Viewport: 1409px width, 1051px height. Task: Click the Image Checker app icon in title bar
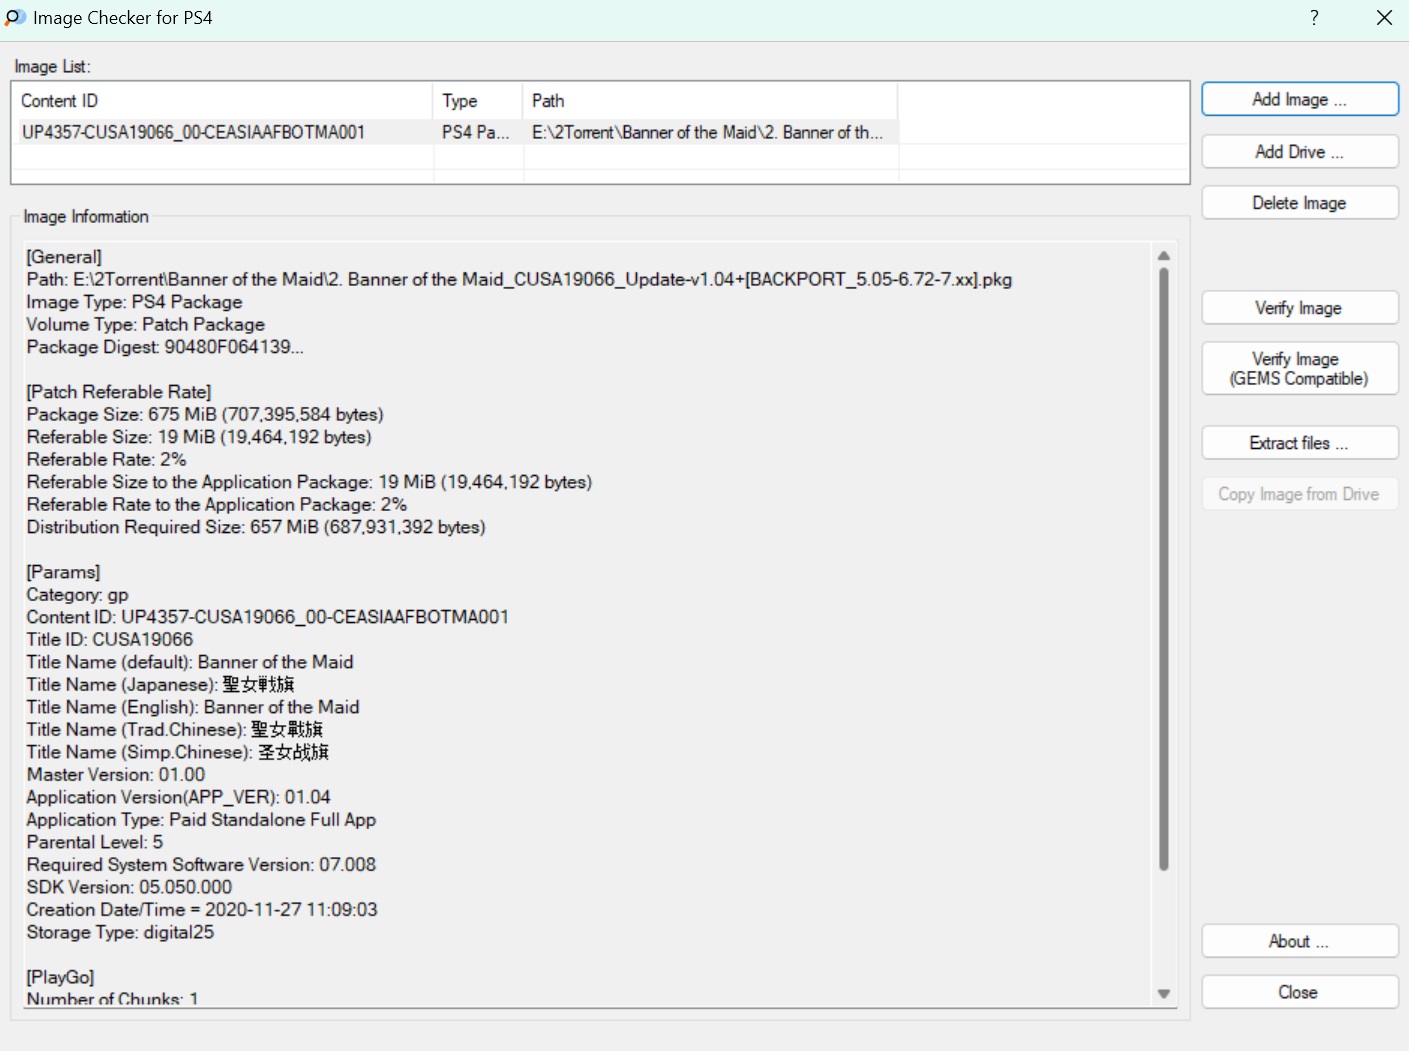(x=15, y=18)
